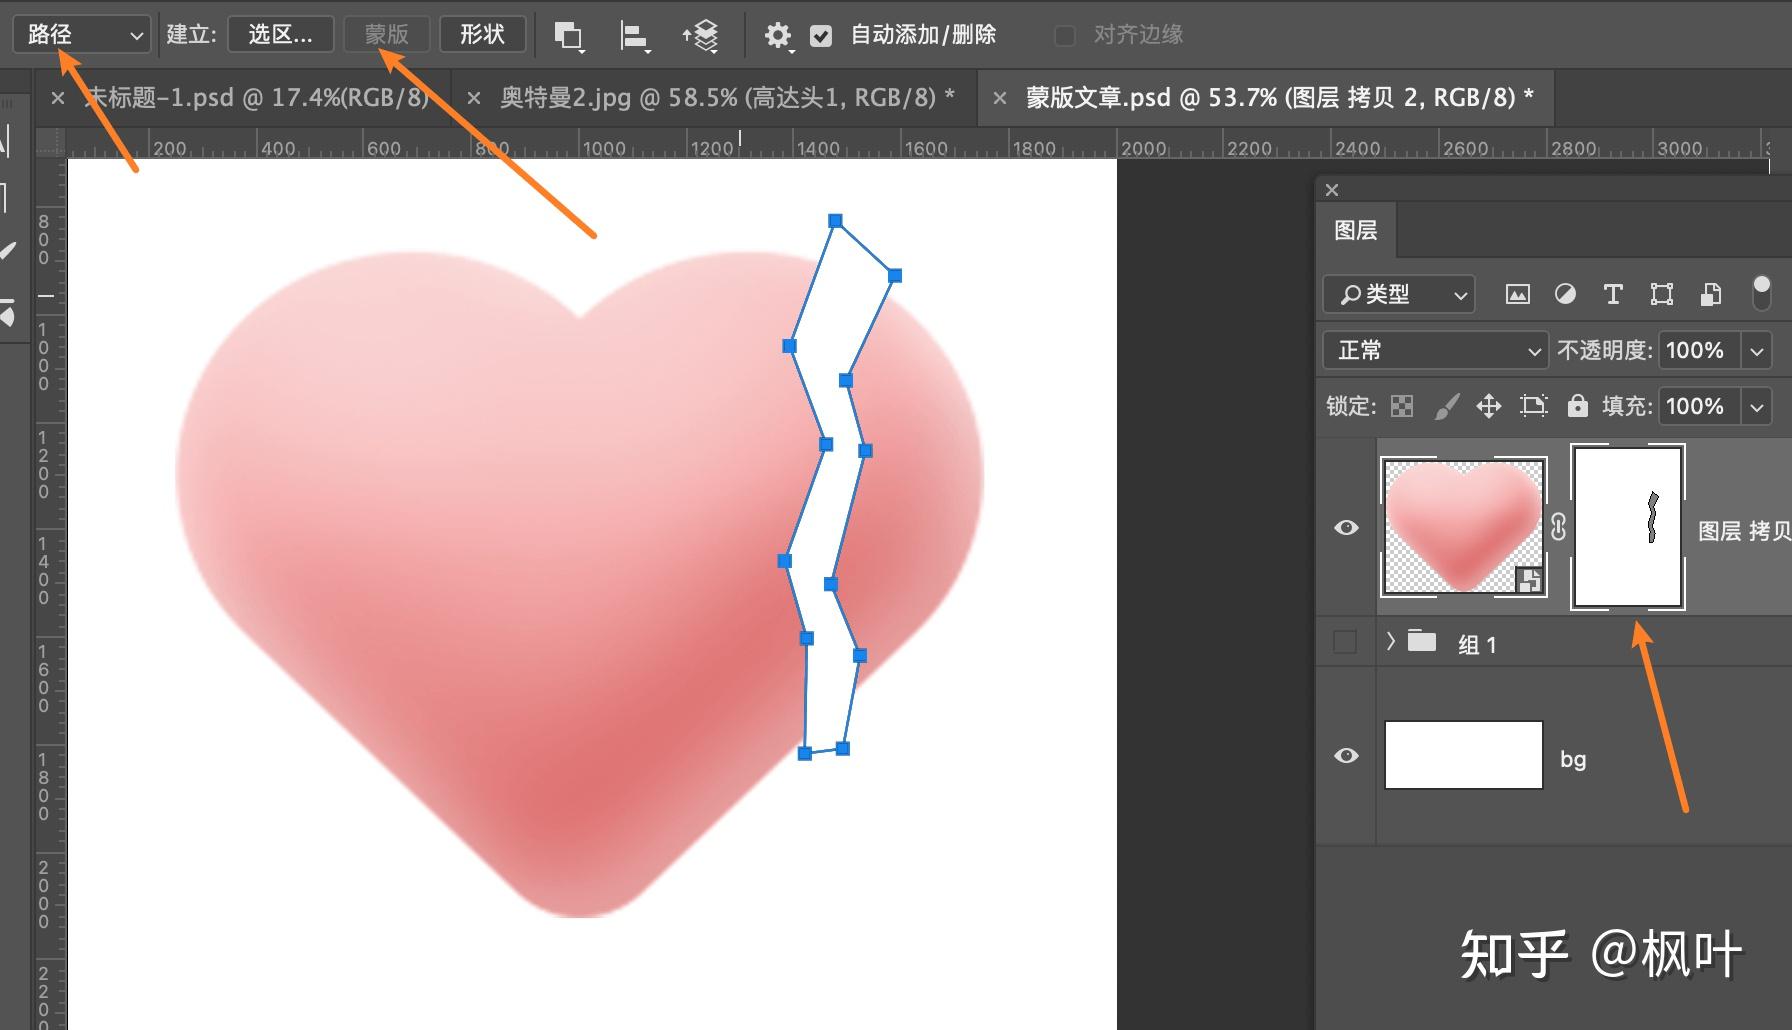Open the path alignment options icon

tap(634, 36)
